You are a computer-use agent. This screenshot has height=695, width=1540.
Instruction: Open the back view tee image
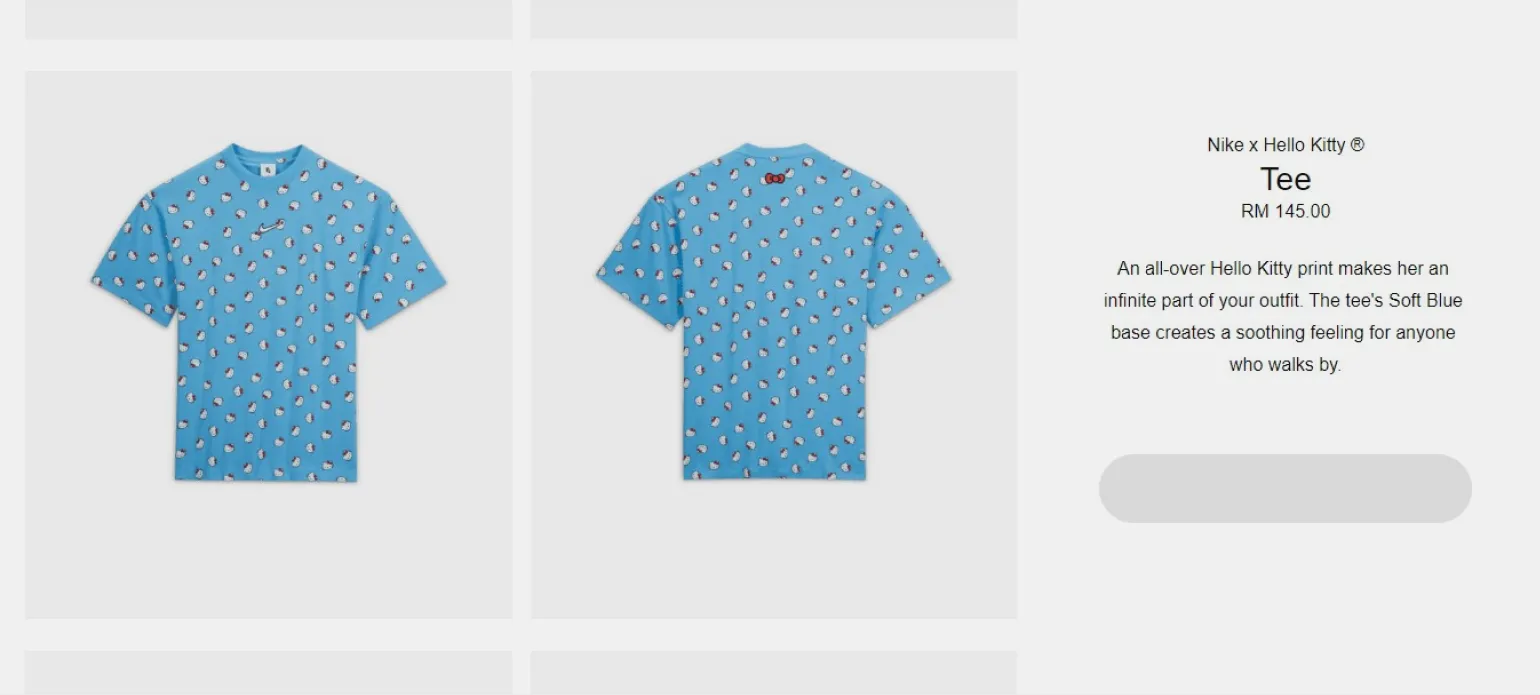(x=774, y=344)
